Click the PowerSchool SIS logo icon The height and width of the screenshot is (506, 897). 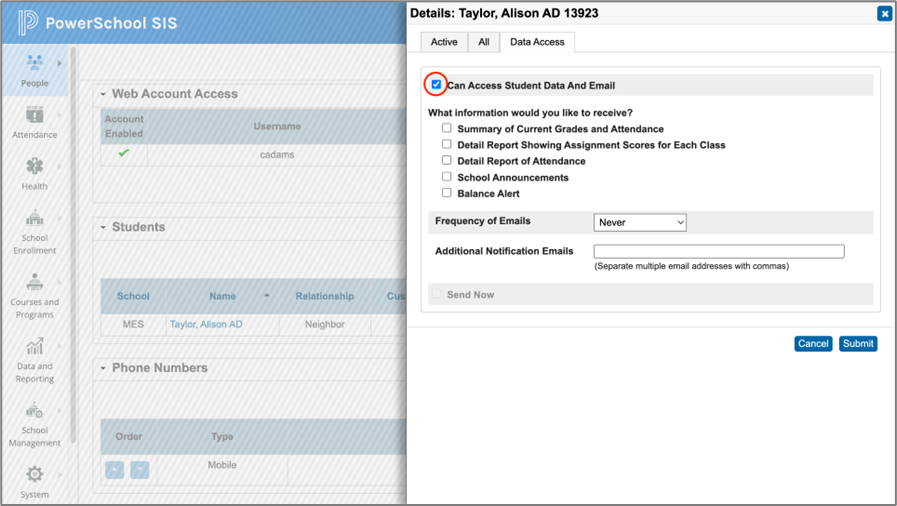click(x=27, y=22)
